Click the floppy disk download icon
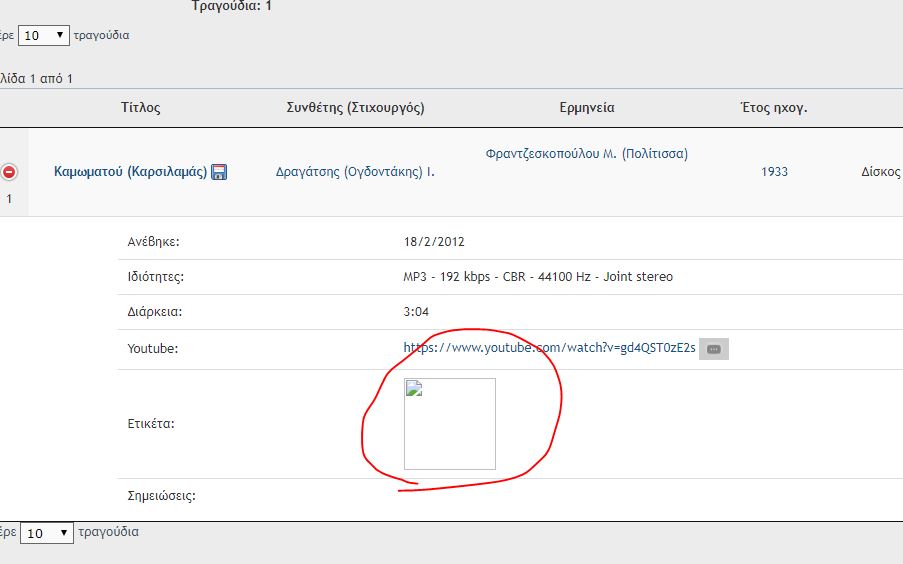 [219, 172]
